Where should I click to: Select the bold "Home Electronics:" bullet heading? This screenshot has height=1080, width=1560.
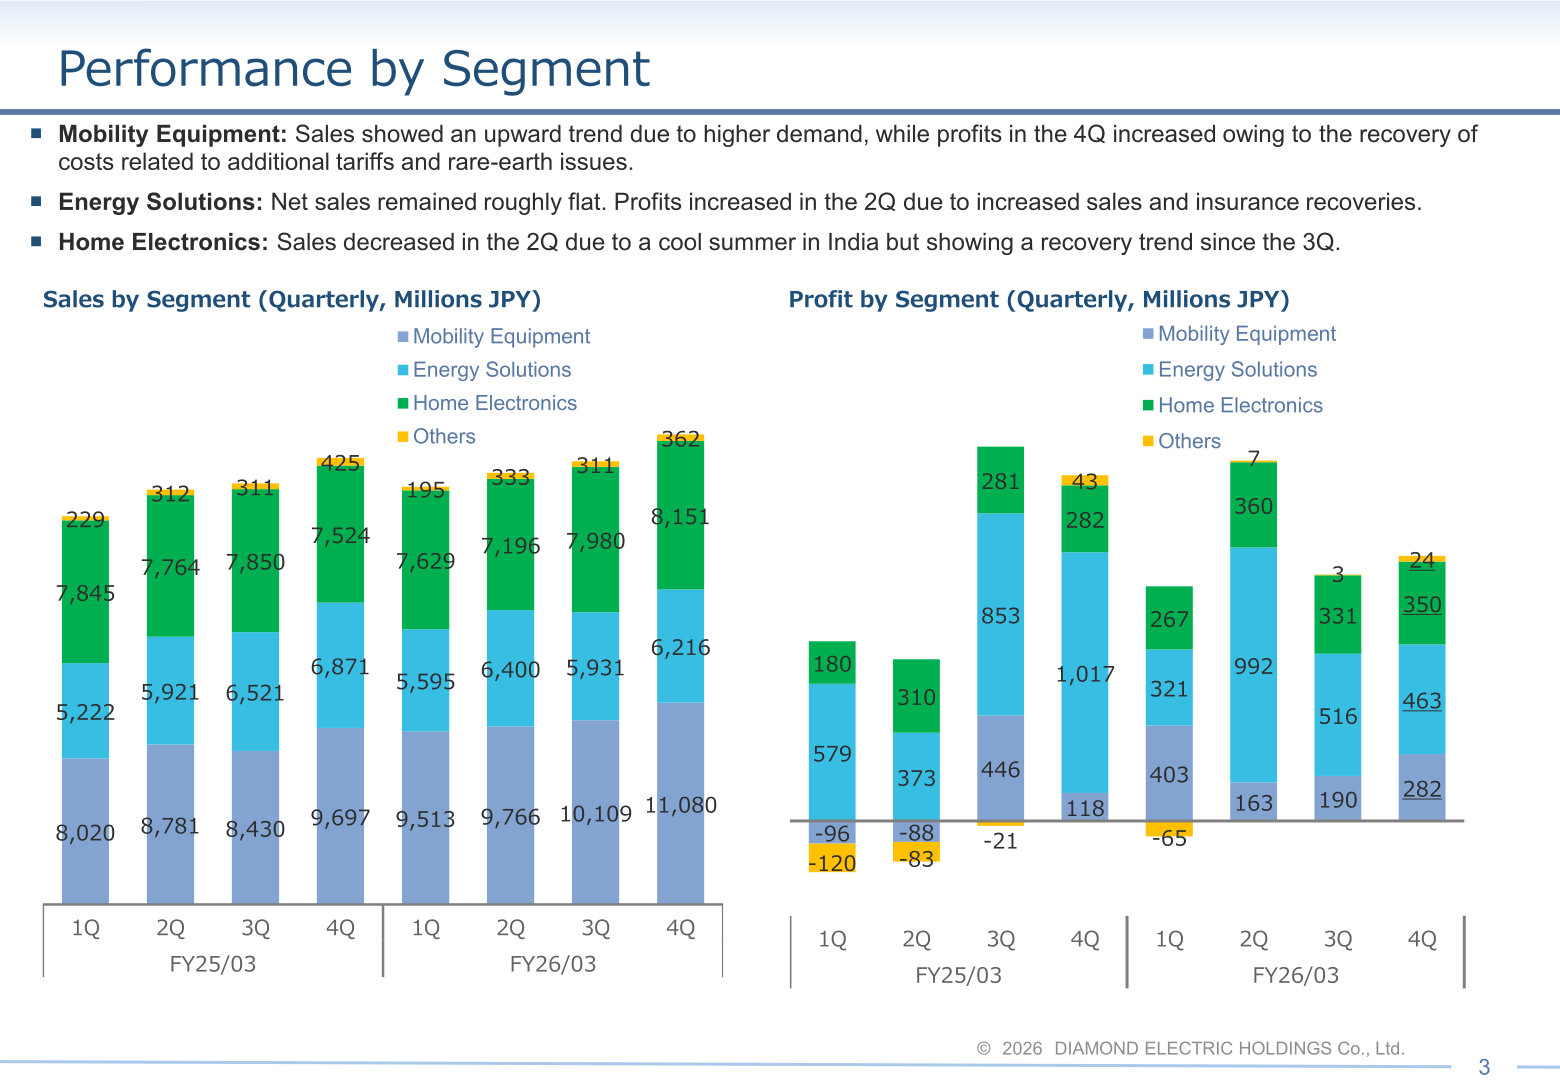(x=163, y=242)
